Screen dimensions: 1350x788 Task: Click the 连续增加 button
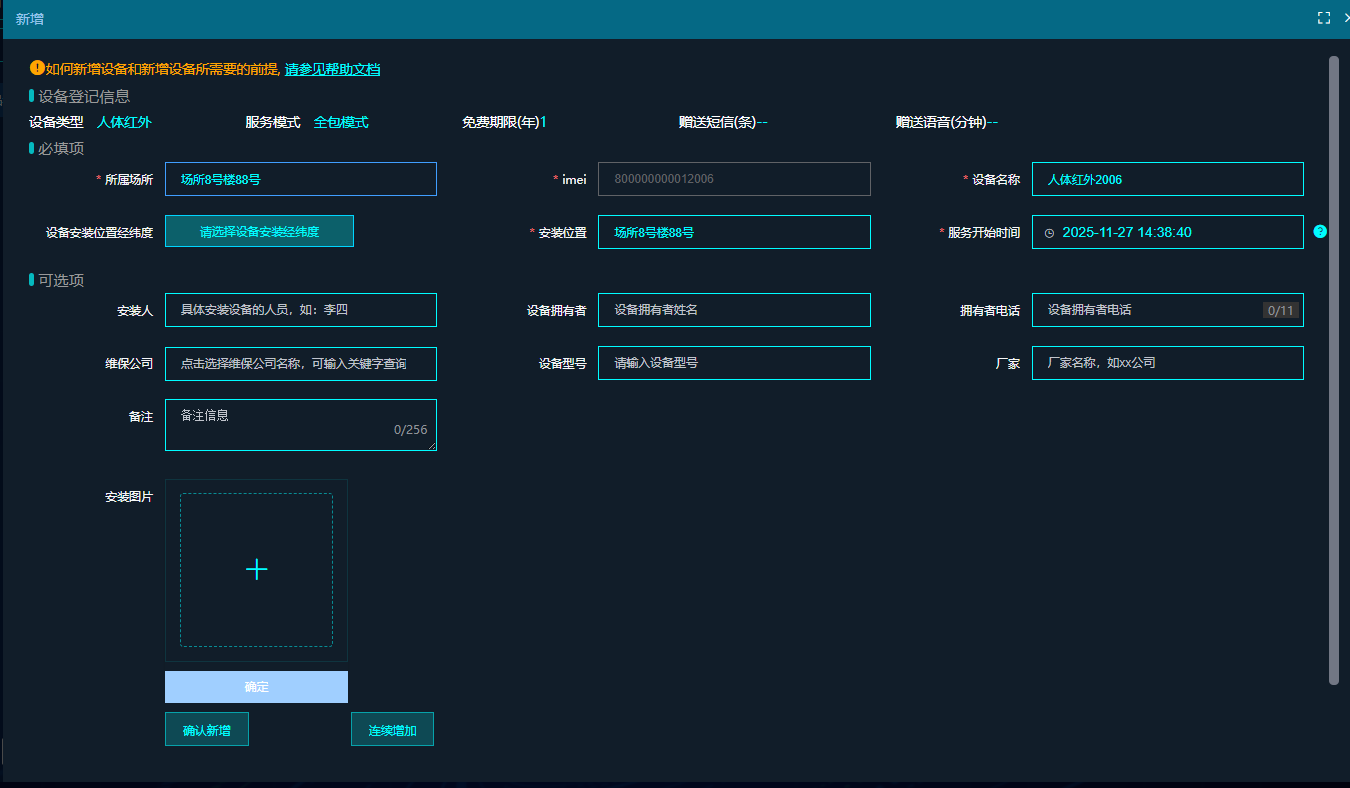tap(392, 728)
